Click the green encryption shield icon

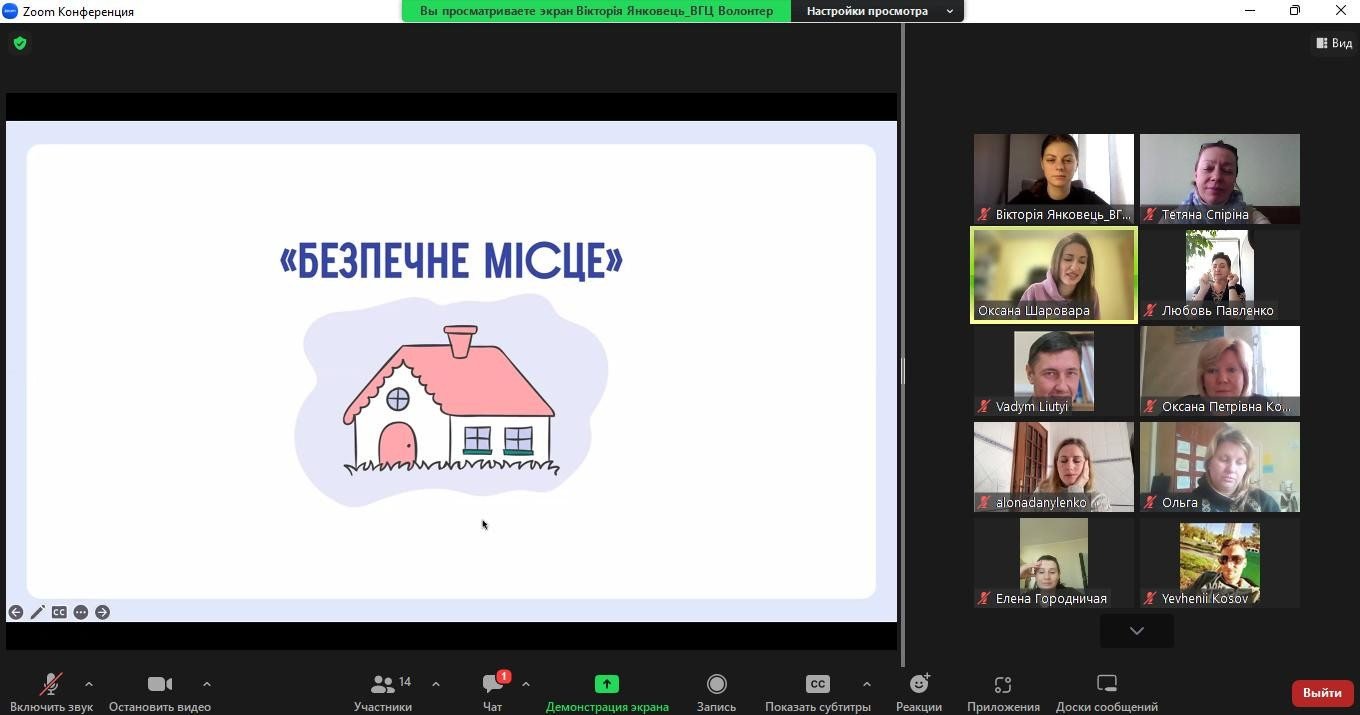click(x=20, y=43)
